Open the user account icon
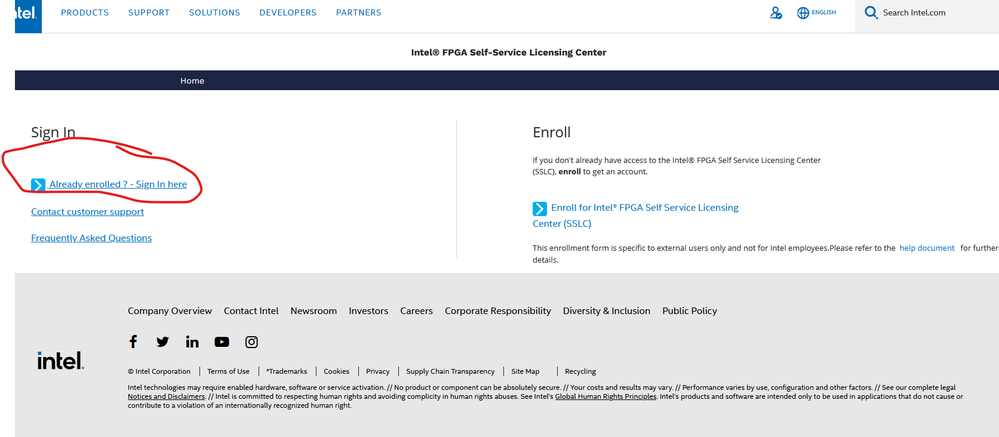This screenshot has height=437, width=999. tap(775, 13)
